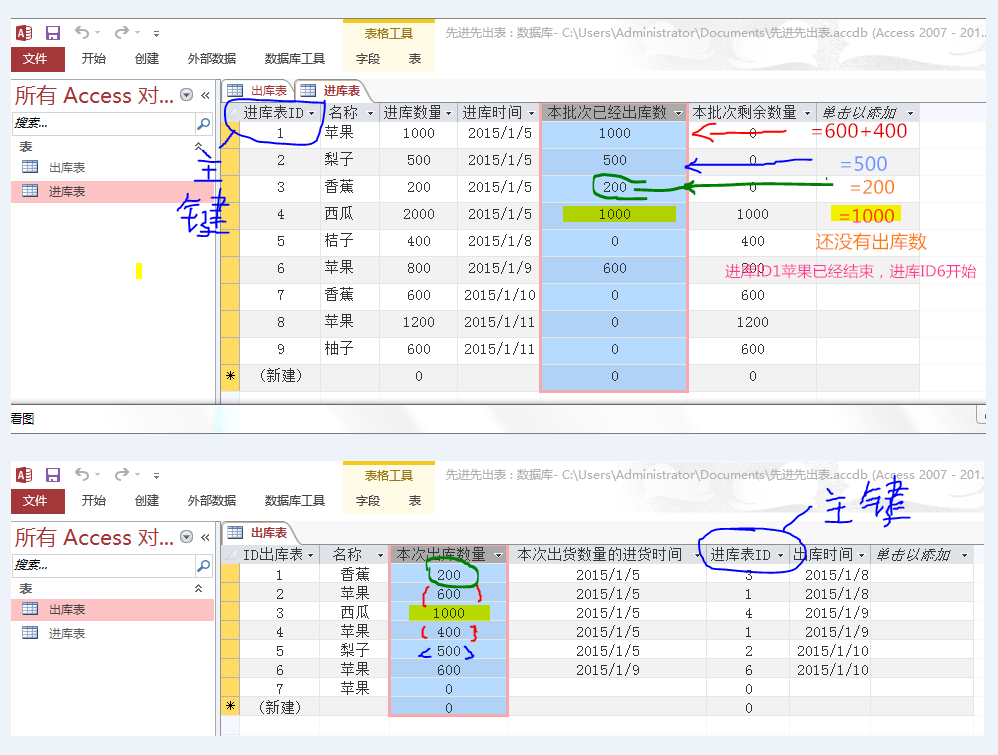Open the 创建 ribbon tab in the upper window

click(x=147, y=59)
